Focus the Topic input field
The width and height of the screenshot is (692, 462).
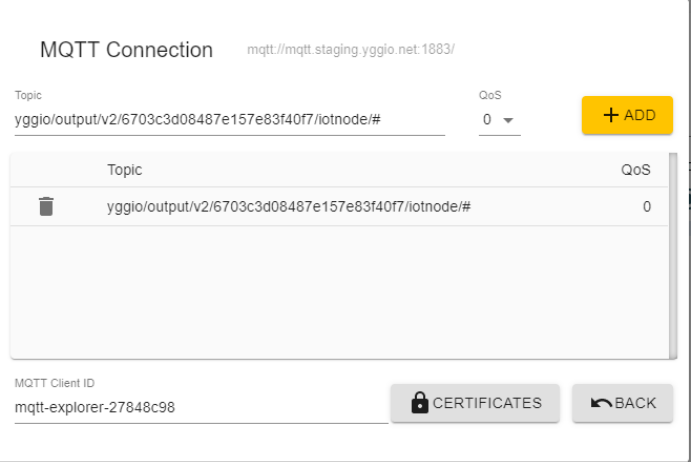point(229,121)
